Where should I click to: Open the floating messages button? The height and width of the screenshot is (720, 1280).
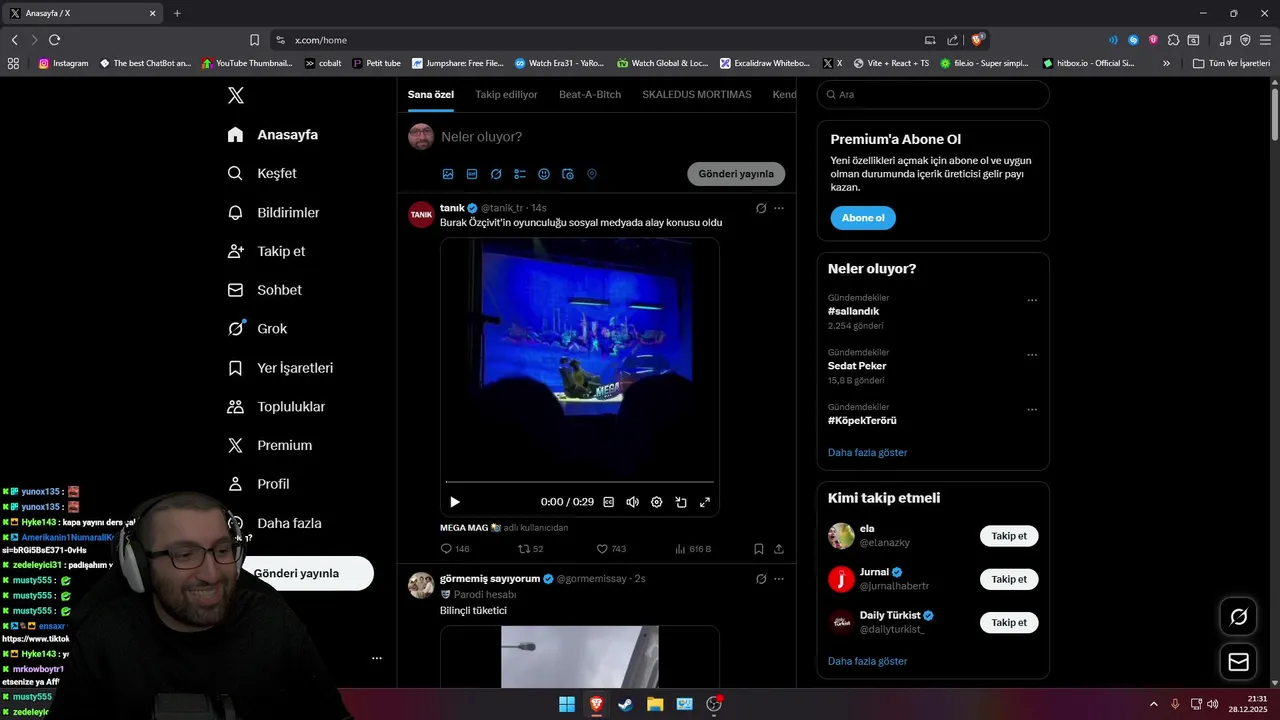click(x=1238, y=662)
